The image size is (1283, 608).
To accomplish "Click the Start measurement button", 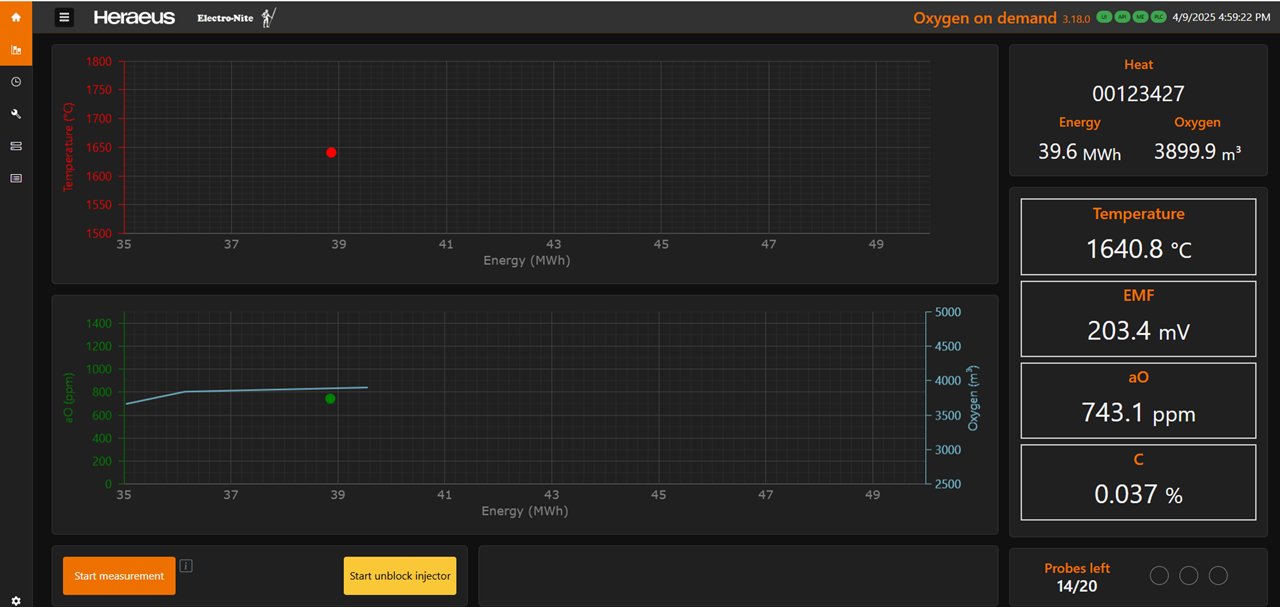I will coord(119,576).
